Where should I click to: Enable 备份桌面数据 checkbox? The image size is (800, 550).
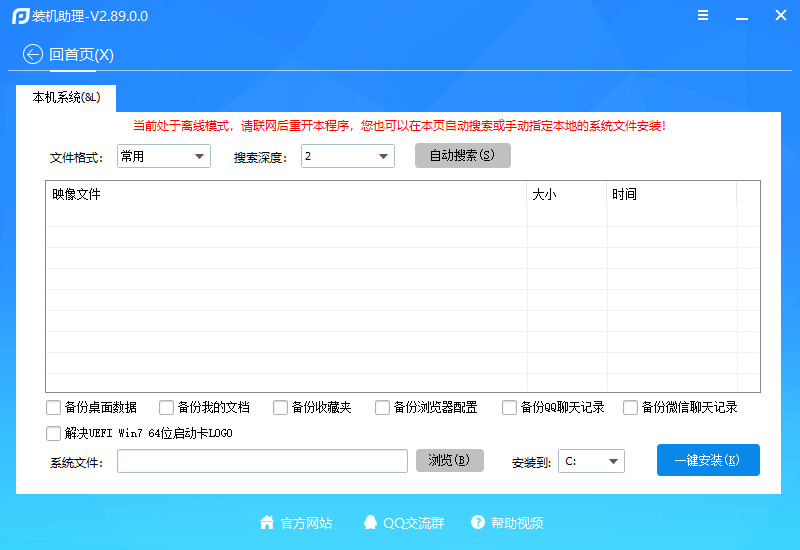54,408
